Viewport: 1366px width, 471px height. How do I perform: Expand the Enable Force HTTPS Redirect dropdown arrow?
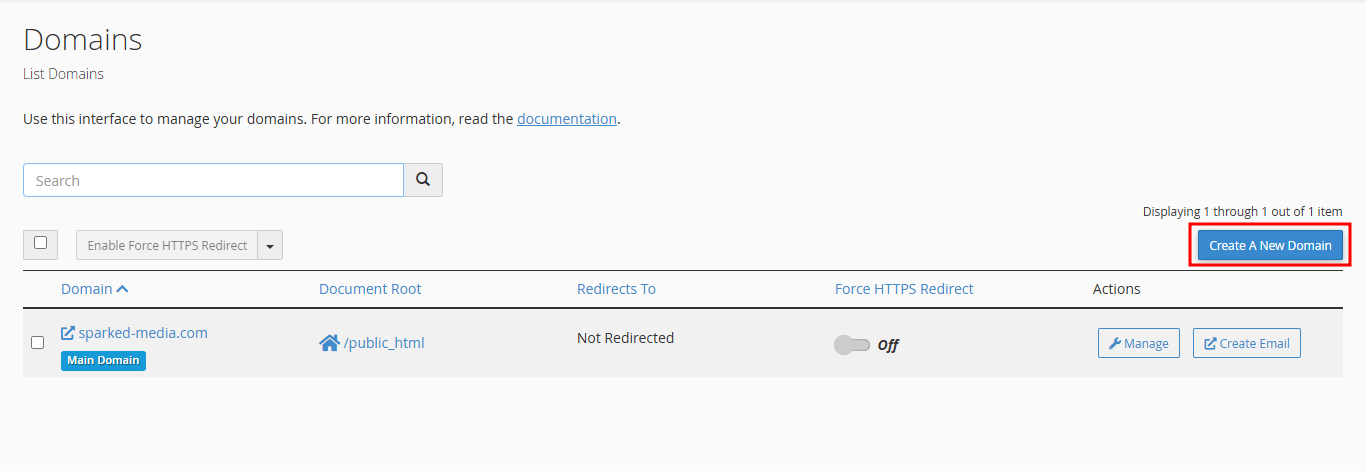click(270, 245)
